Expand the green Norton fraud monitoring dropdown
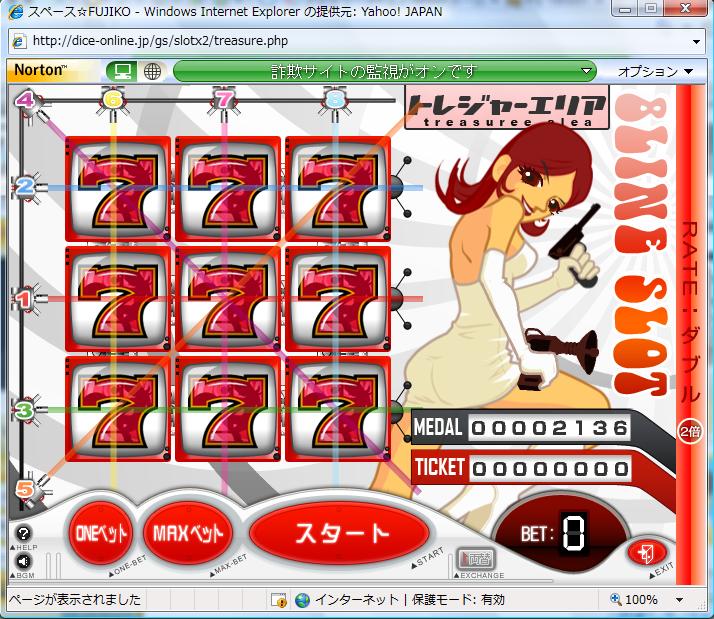The width and height of the screenshot is (714, 619). [x=587, y=72]
